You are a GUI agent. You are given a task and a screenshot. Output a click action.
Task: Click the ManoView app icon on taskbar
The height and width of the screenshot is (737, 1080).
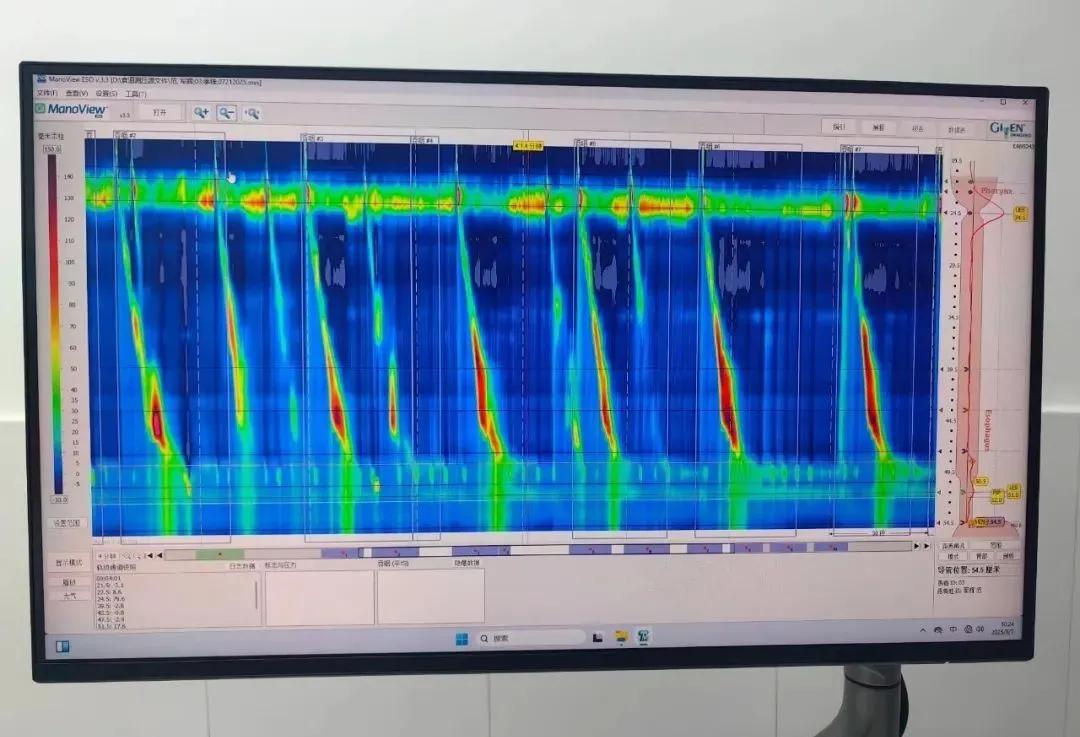pos(643,636)
